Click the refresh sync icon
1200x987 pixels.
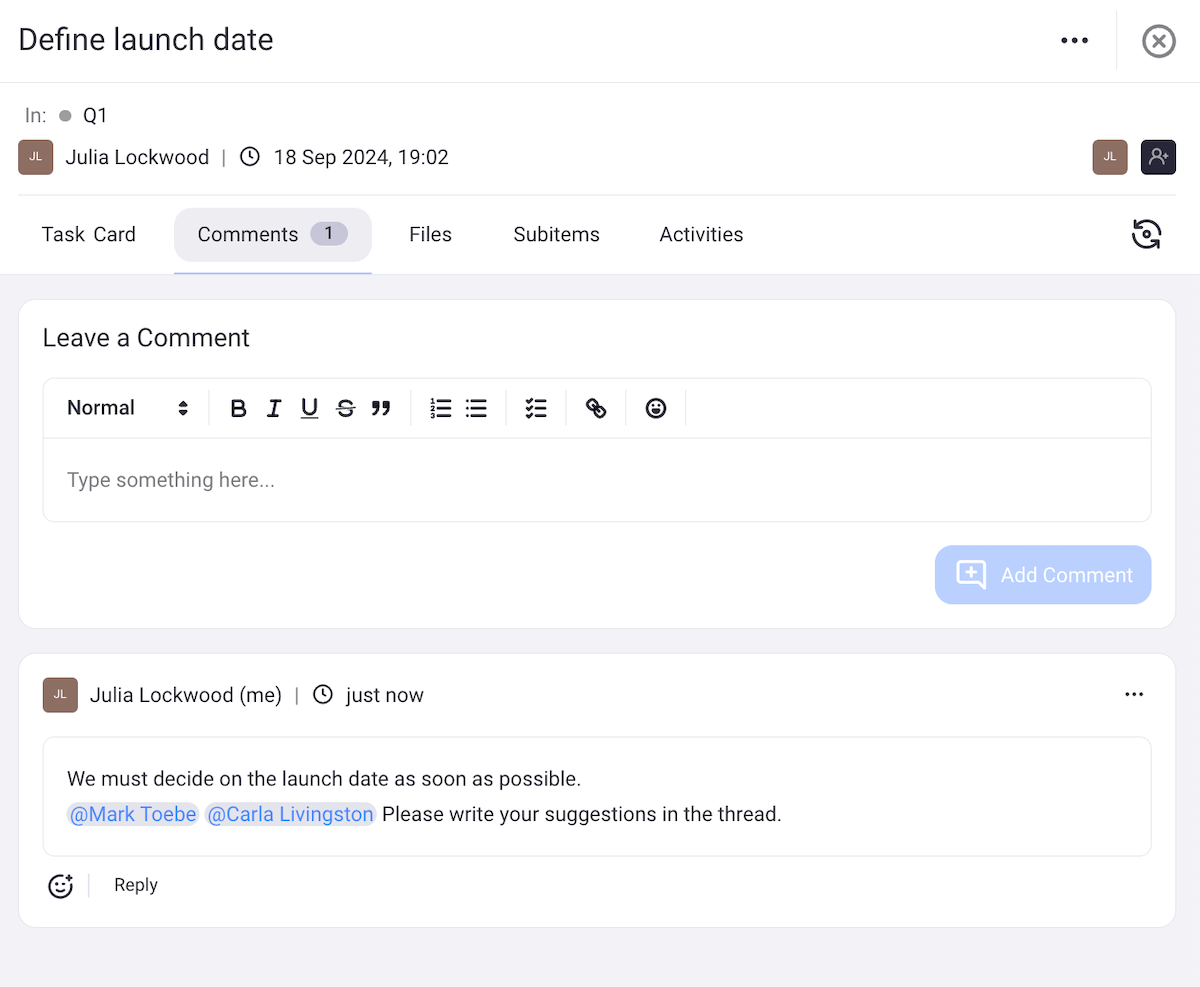(x=1146, y=234)
